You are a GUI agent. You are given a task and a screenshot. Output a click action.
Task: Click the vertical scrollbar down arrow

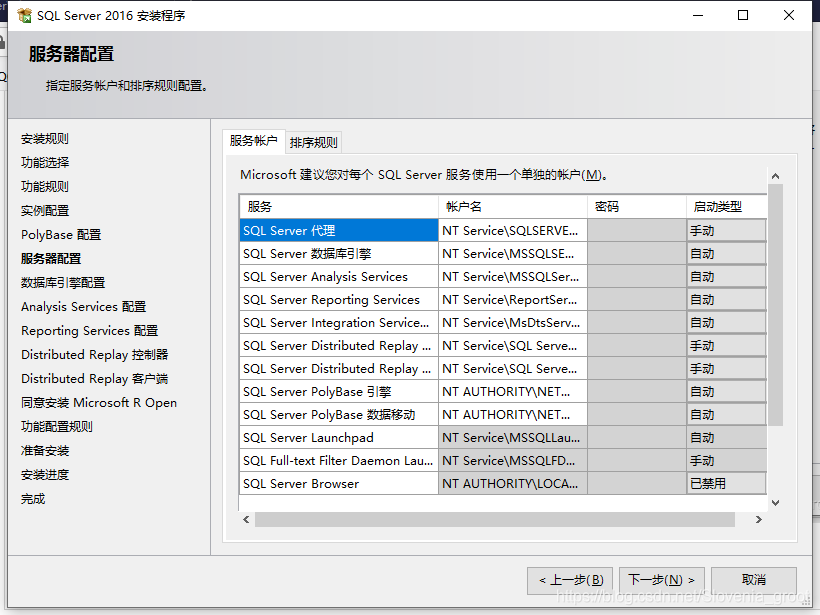pos(776,503)
